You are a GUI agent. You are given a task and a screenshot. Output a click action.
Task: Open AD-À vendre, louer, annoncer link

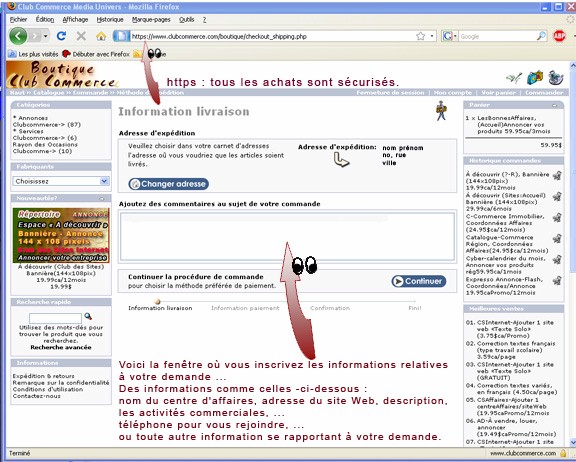(516, 427)
